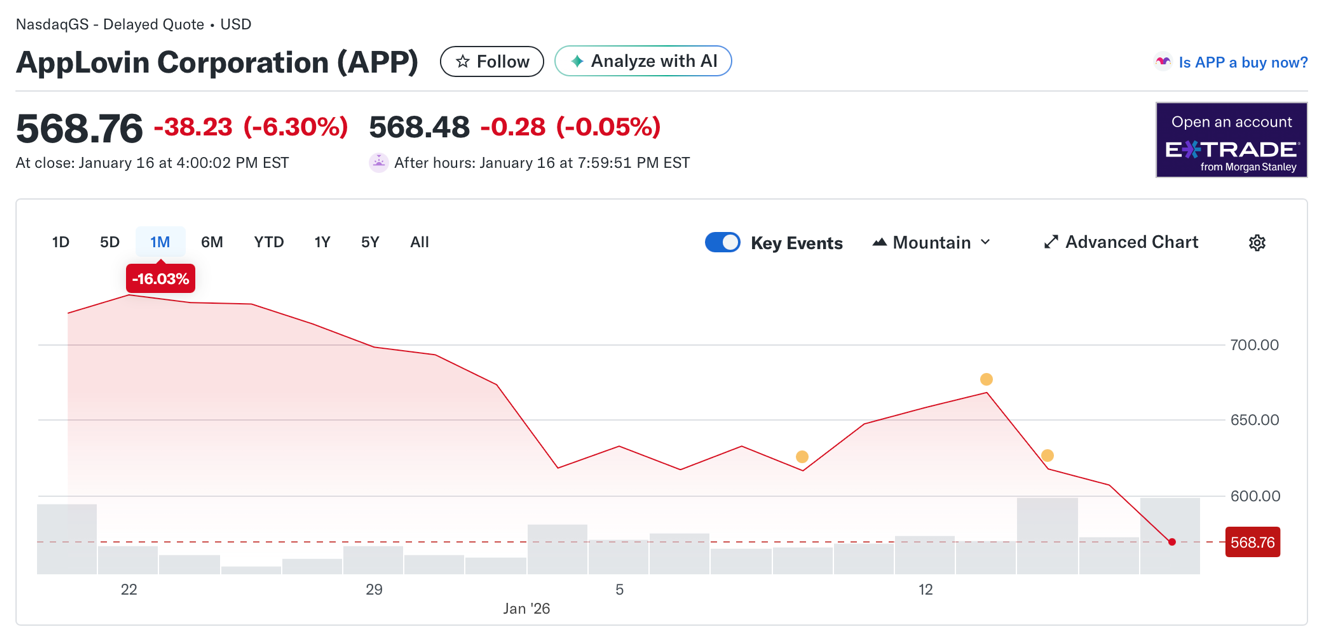The height and width of the screenshot is (638, 1321).
Task: Click the Mountain chart type icon
Action: 880,242
